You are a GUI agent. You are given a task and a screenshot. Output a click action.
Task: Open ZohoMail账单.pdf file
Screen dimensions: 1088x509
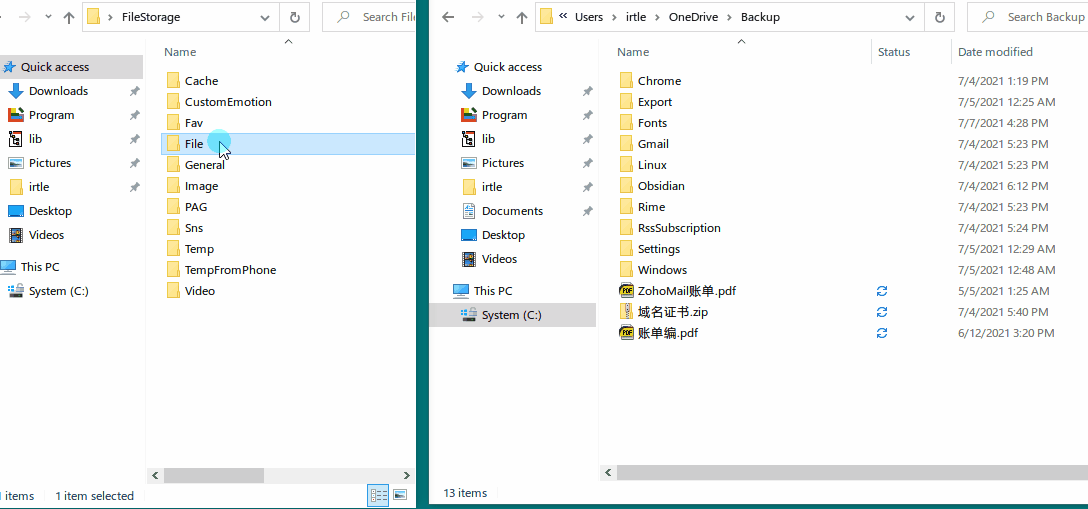coord(686,291)
